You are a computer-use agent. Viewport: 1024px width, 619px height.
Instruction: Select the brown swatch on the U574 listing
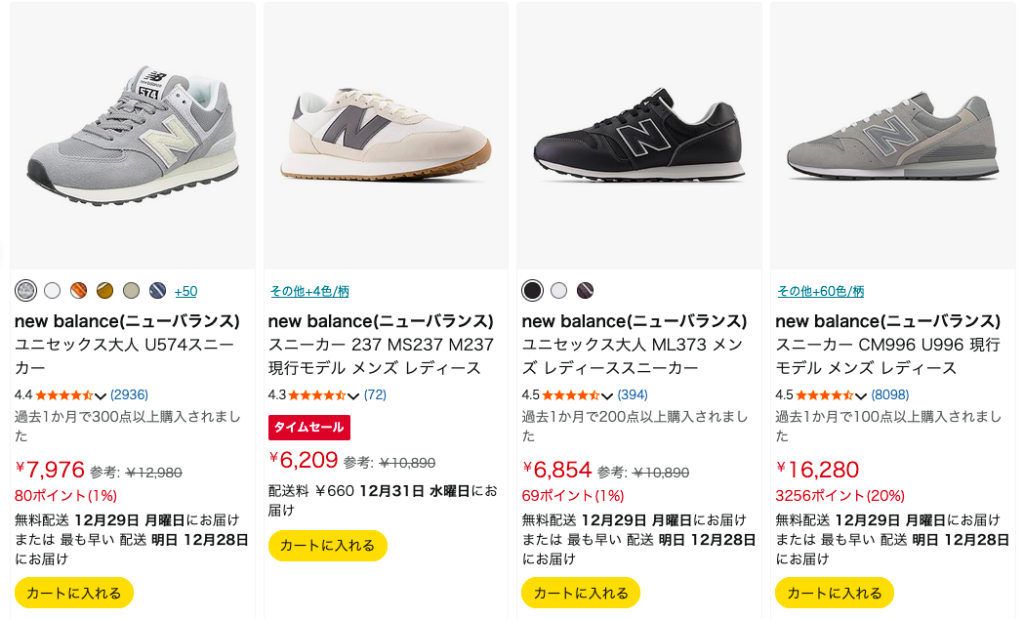[105, 291]
